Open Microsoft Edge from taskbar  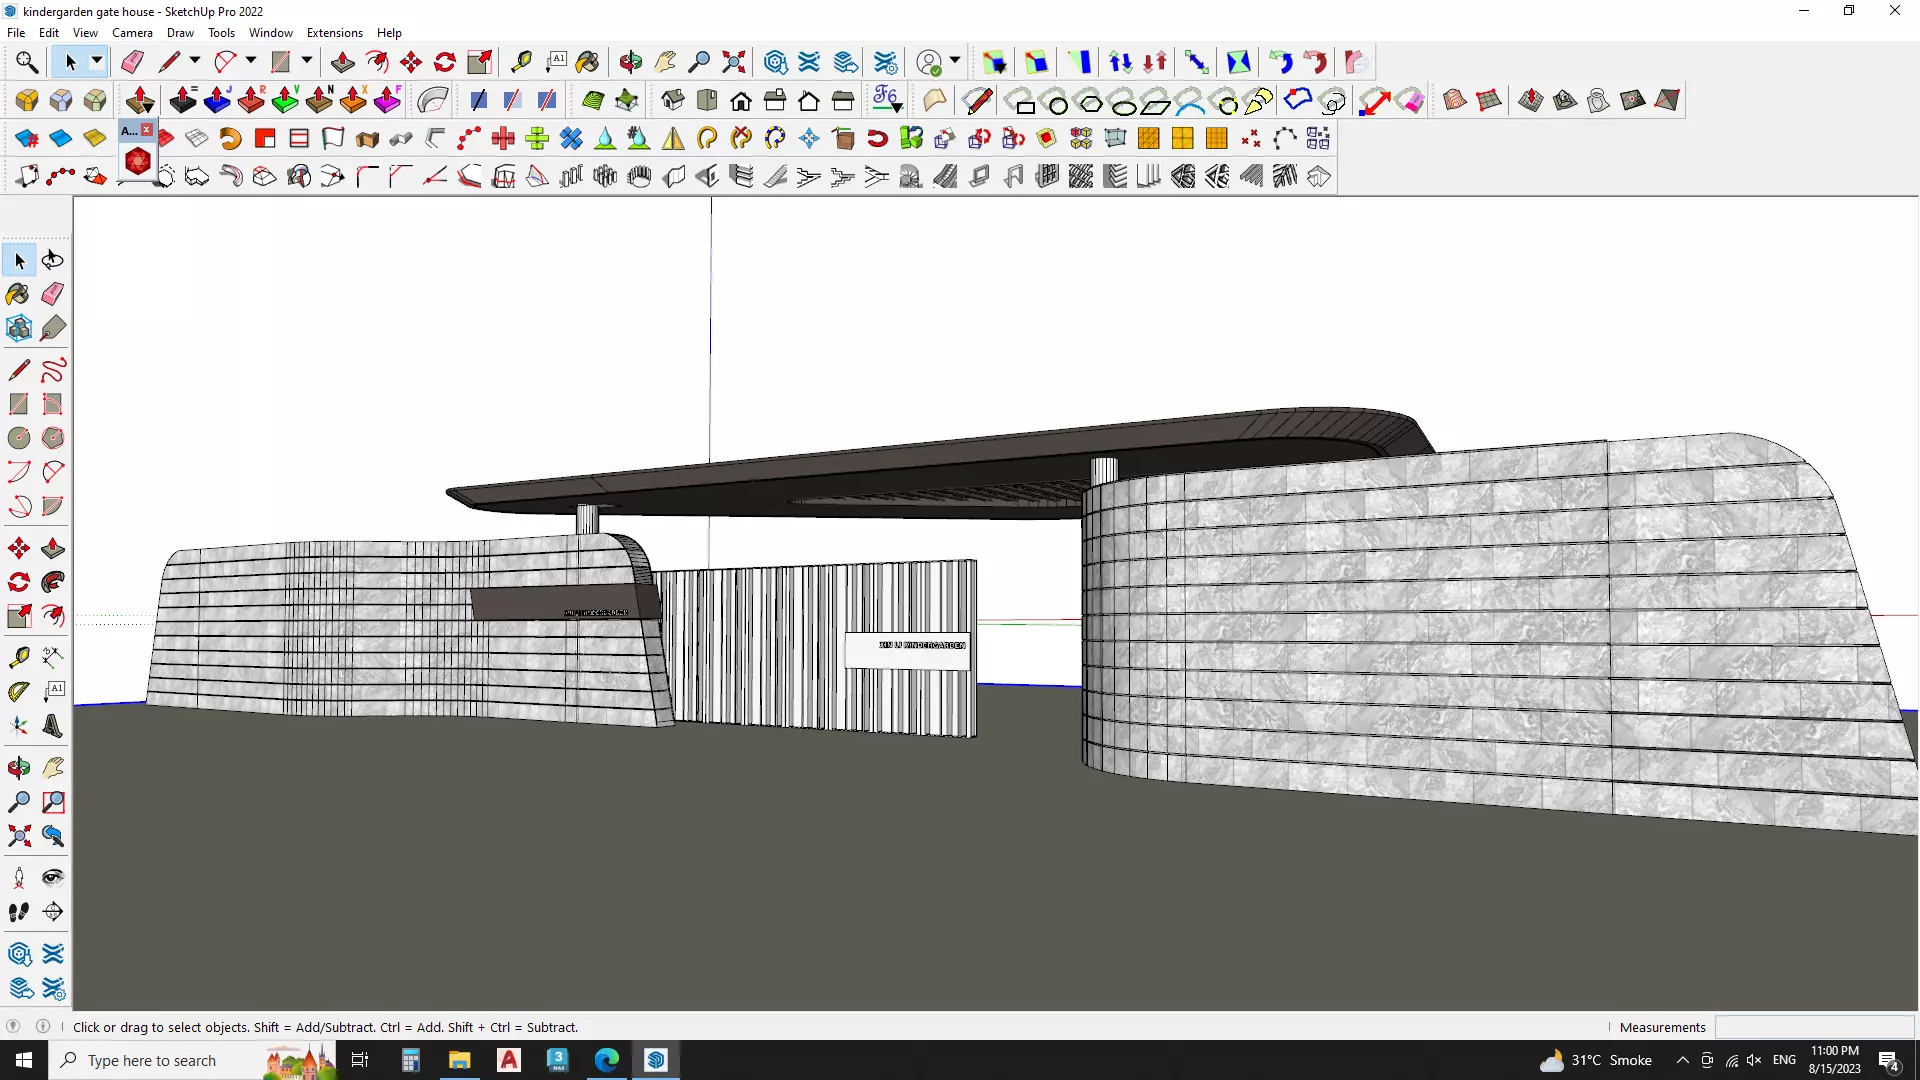607,1060
